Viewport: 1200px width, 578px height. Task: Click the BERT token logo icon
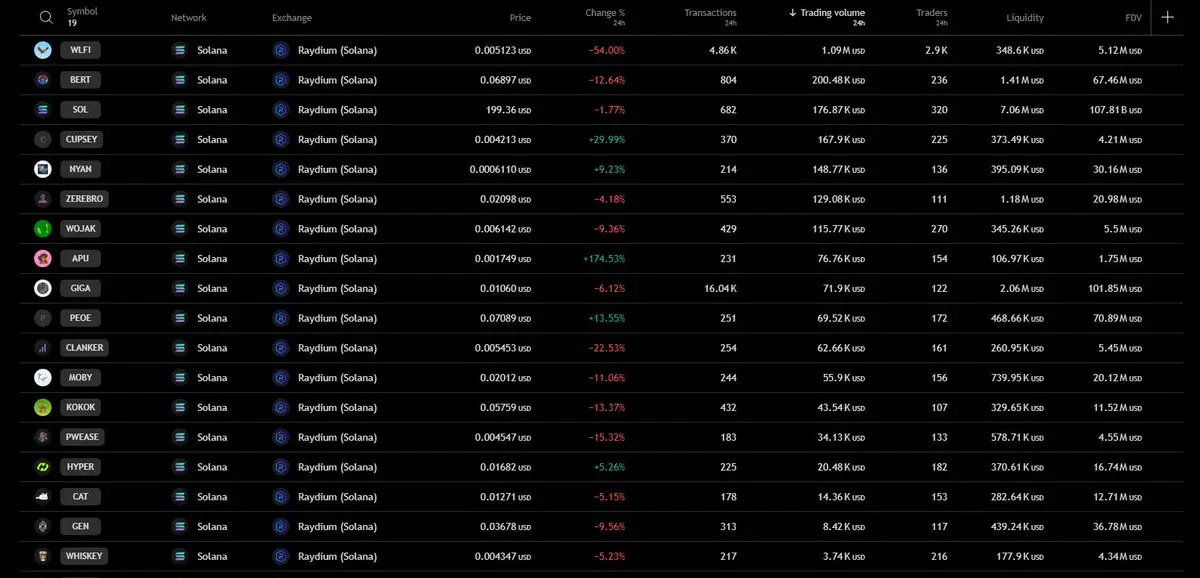point(43,80)
